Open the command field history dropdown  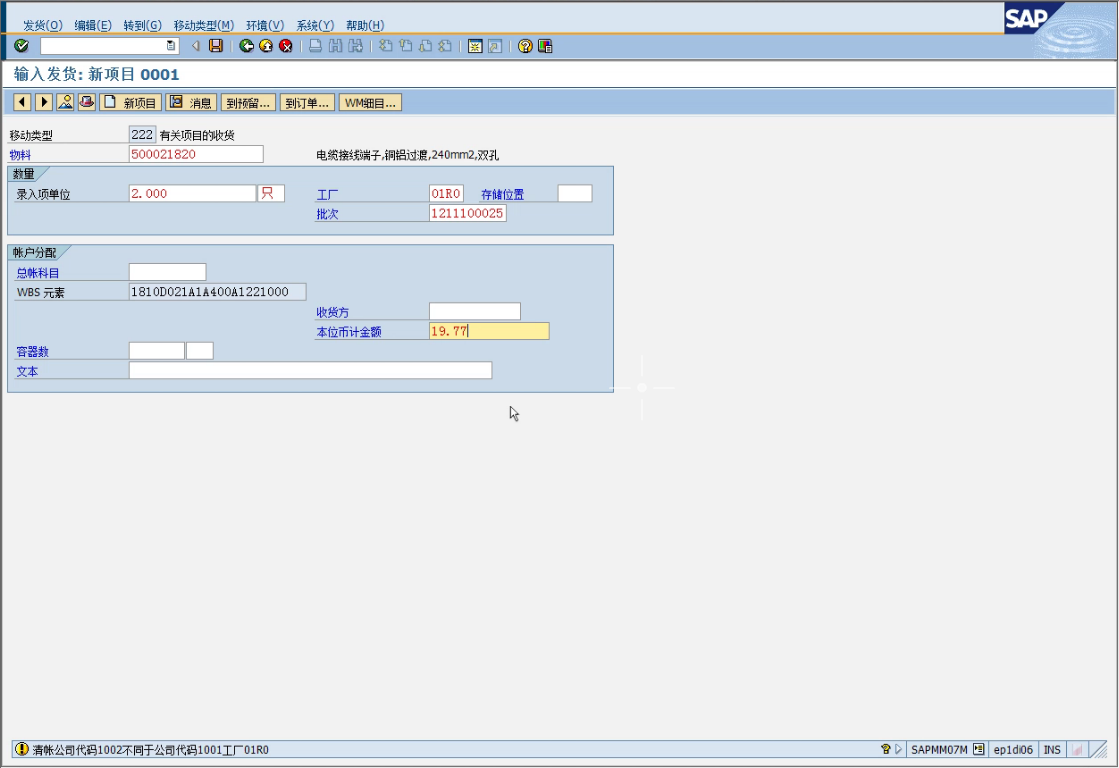[x=171, y=46]
